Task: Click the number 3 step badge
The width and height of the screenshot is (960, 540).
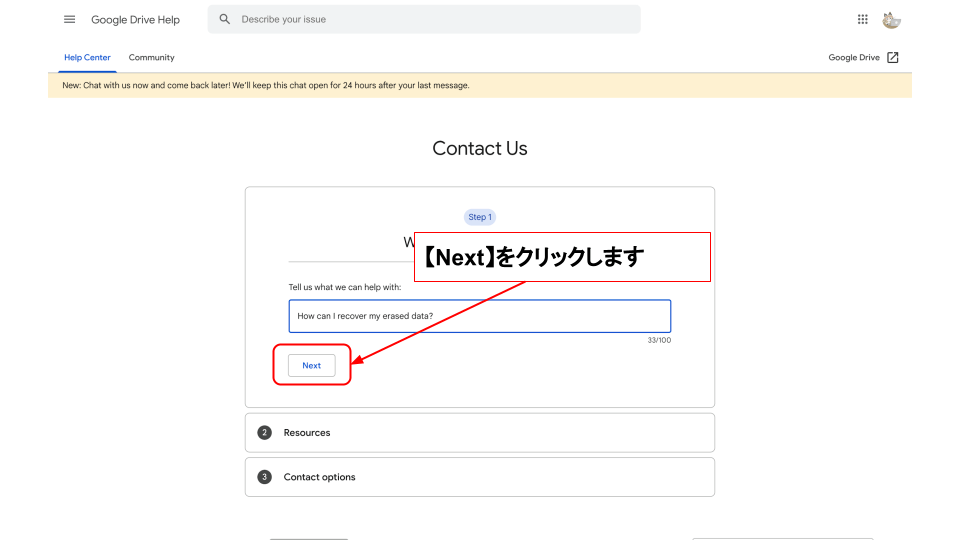Action: tap(264, 477)
